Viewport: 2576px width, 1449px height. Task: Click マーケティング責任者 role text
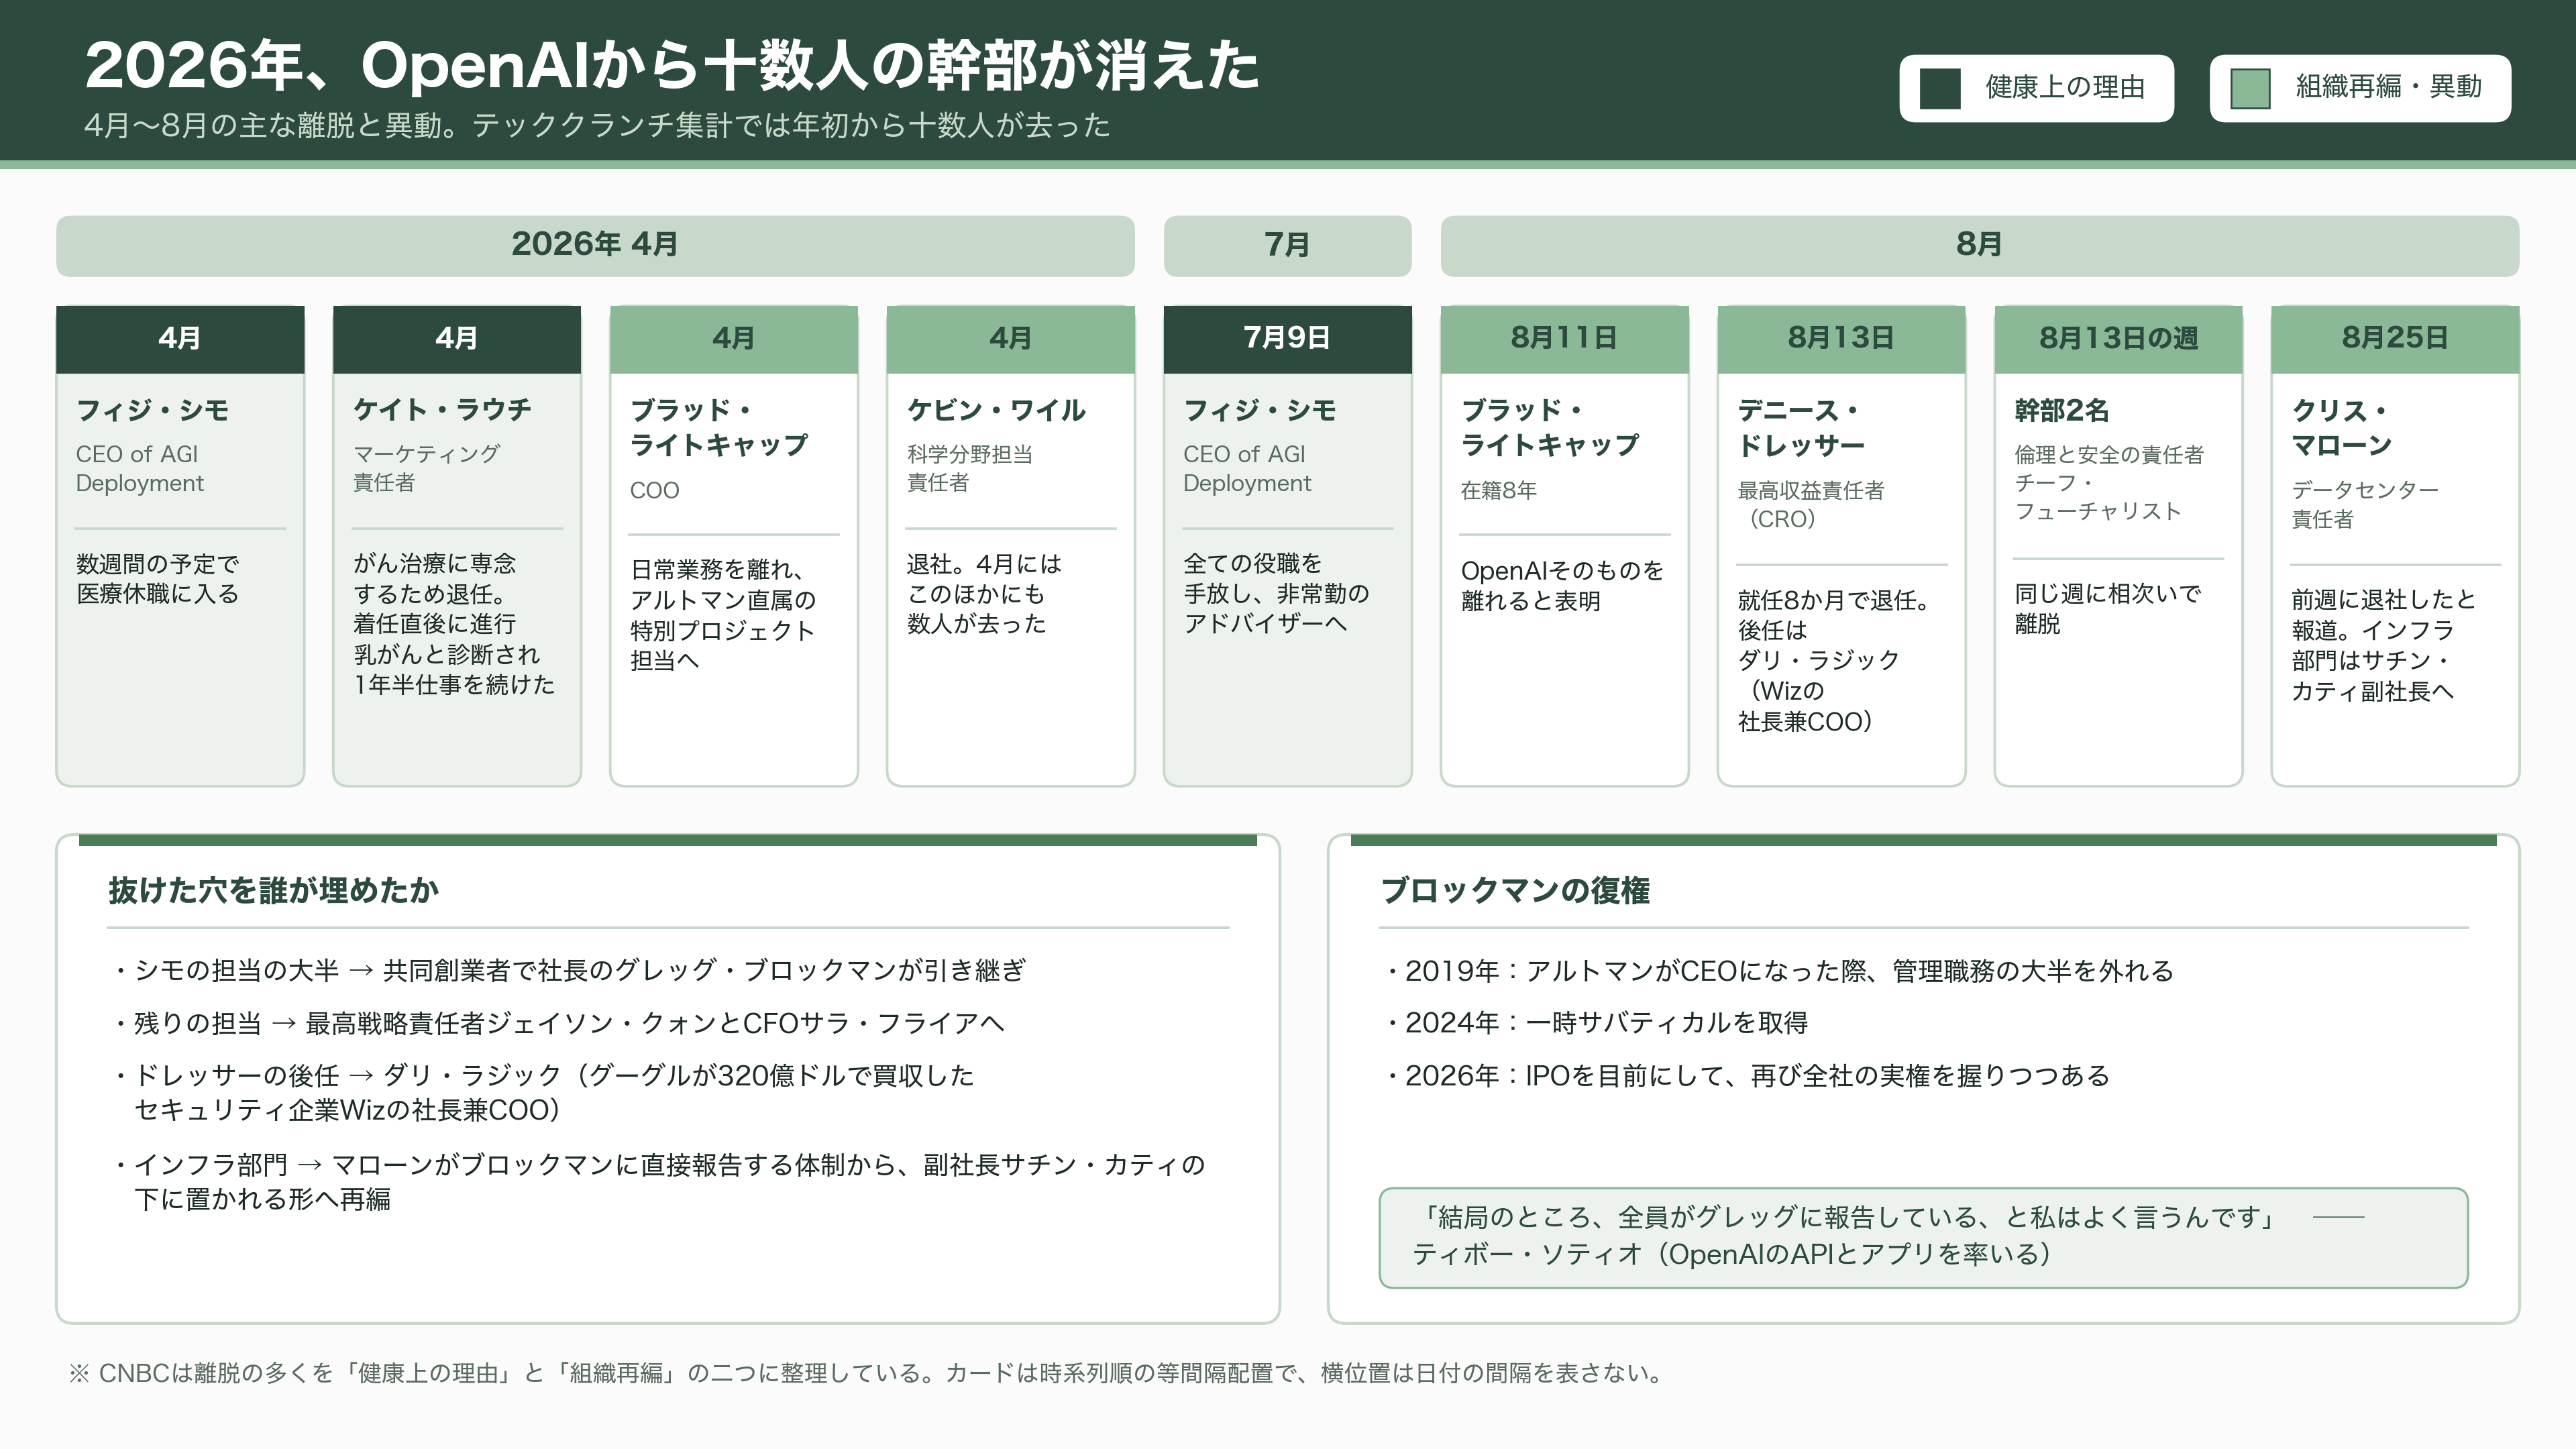[x=426, y=468]
